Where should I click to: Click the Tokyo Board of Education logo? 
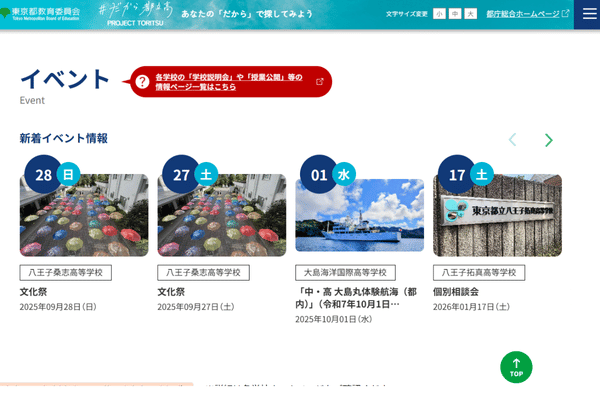click(x=40, y=13)
